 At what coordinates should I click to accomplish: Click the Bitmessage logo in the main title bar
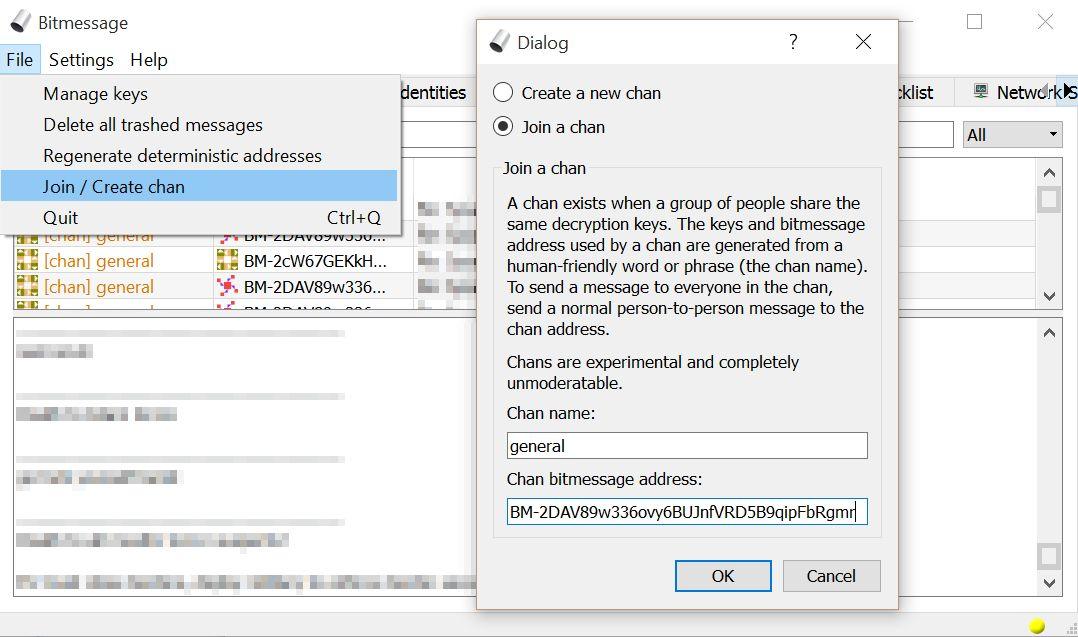pyautogui.click(x=20, y=22)
